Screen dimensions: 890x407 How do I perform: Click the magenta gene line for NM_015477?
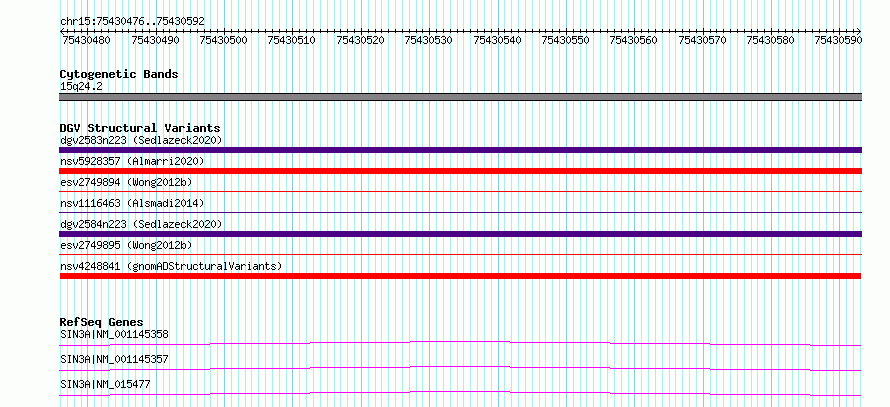tap(460, 393)
